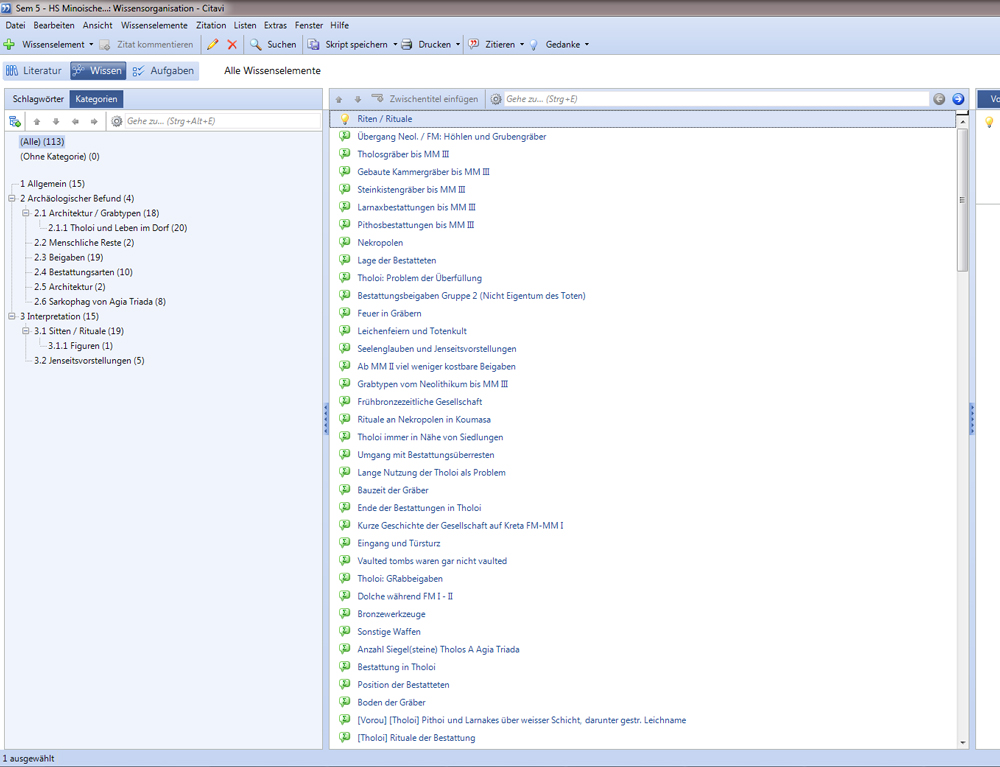
Task: Open the Bearbeiten menu
Action: [54, 26]
